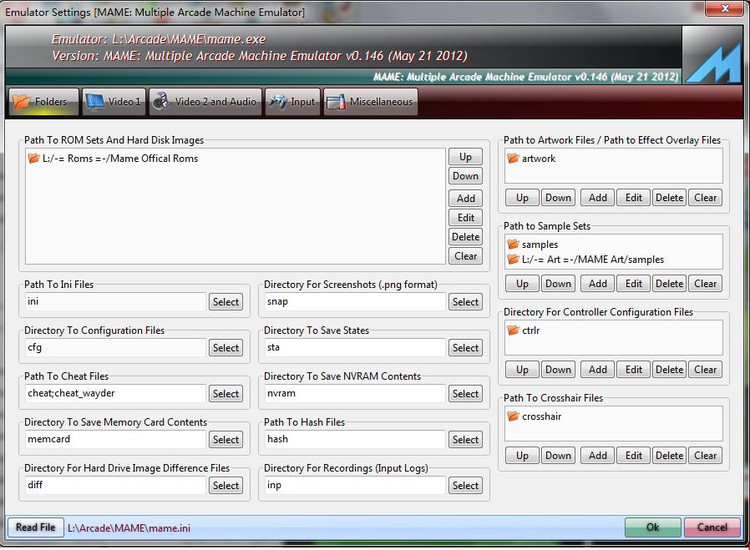
Task: Move Sample Sets path Down
Action: pyautogui.click(x=558, y=284)
